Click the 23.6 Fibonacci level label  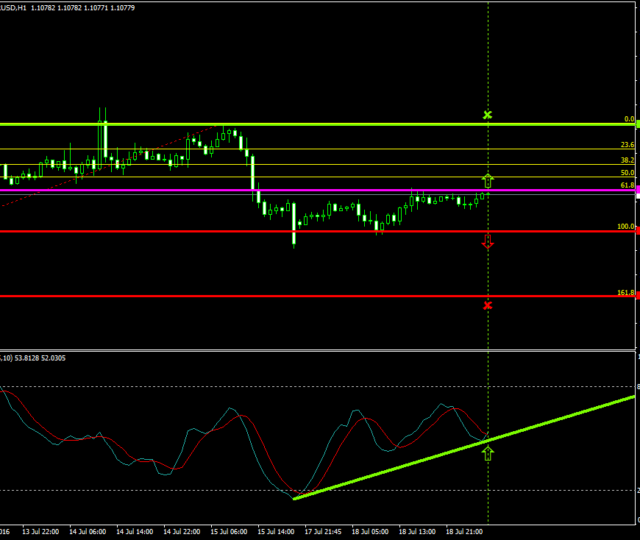tap(627, 145)
